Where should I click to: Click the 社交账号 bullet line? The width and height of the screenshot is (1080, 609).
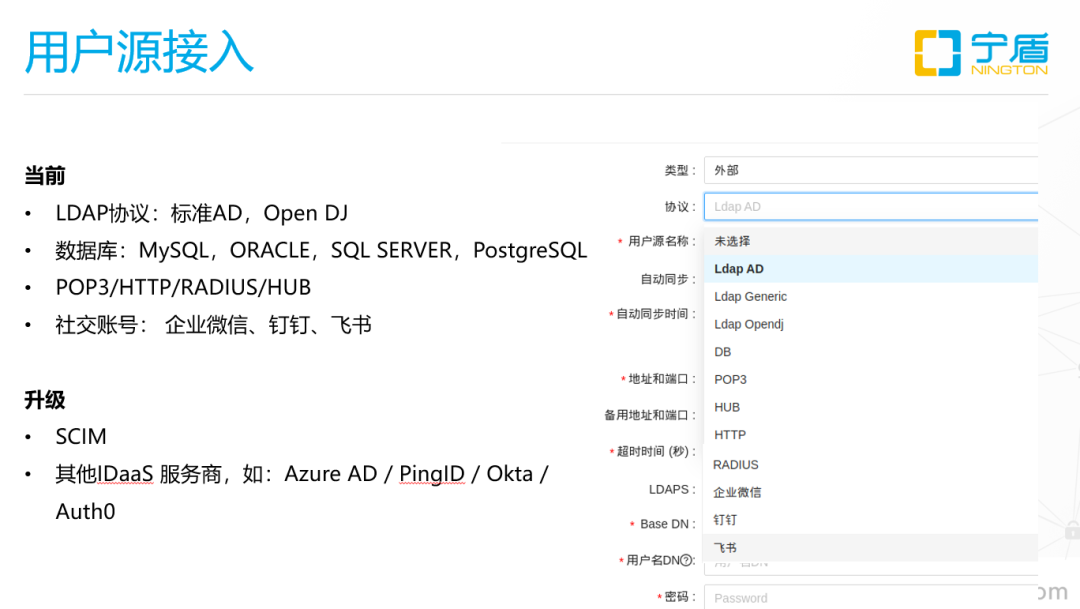coord(214,324)
